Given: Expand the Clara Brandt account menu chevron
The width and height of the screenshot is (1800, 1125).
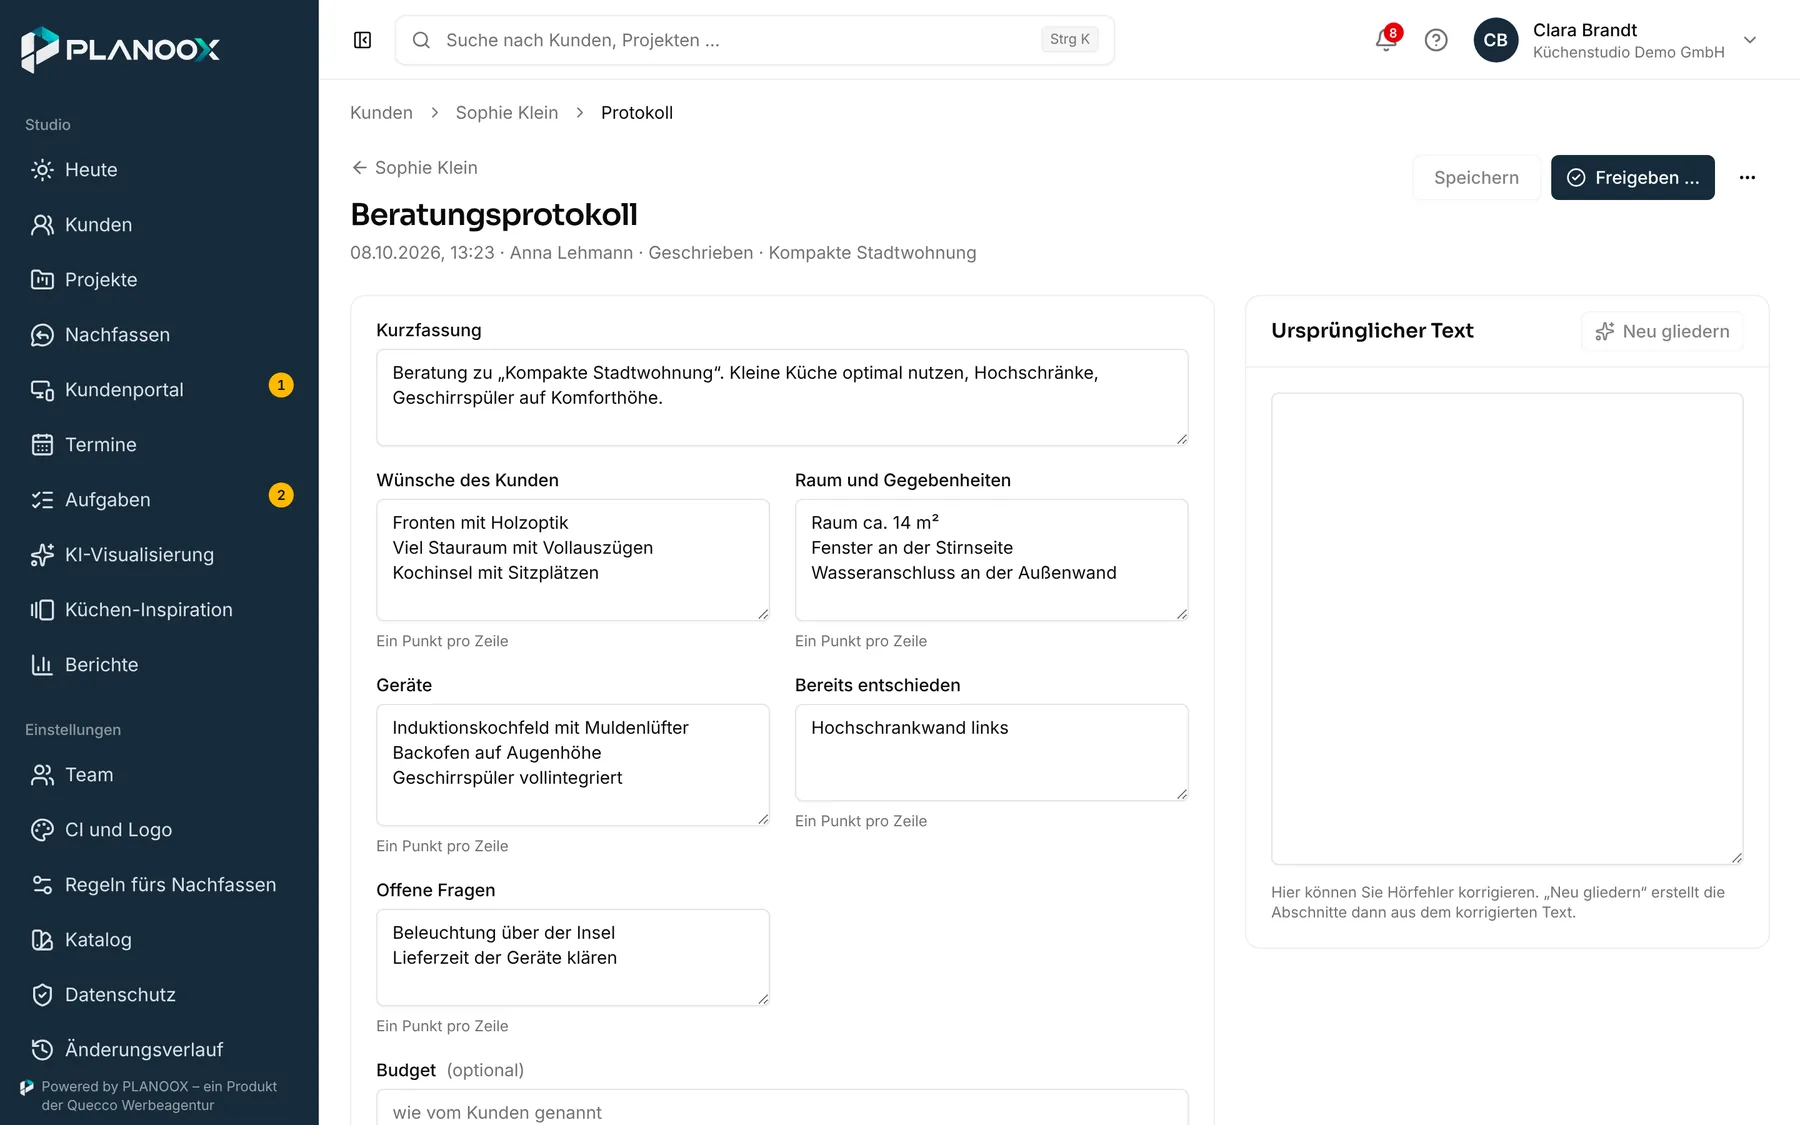Looking at the screenshot, I should [x=1750, y=40].
